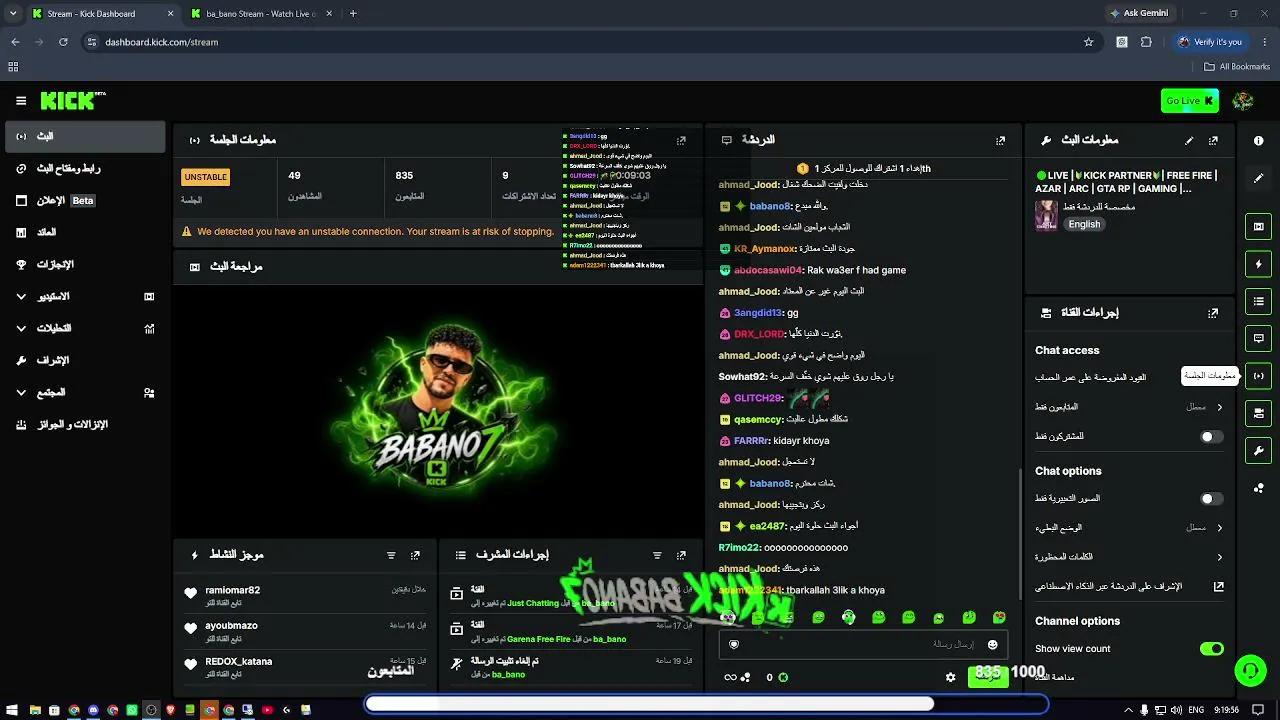Viewport: 1280px width, 720px height.
Task: Pop out the معلومات البث panel
Action: [1213, 141]
